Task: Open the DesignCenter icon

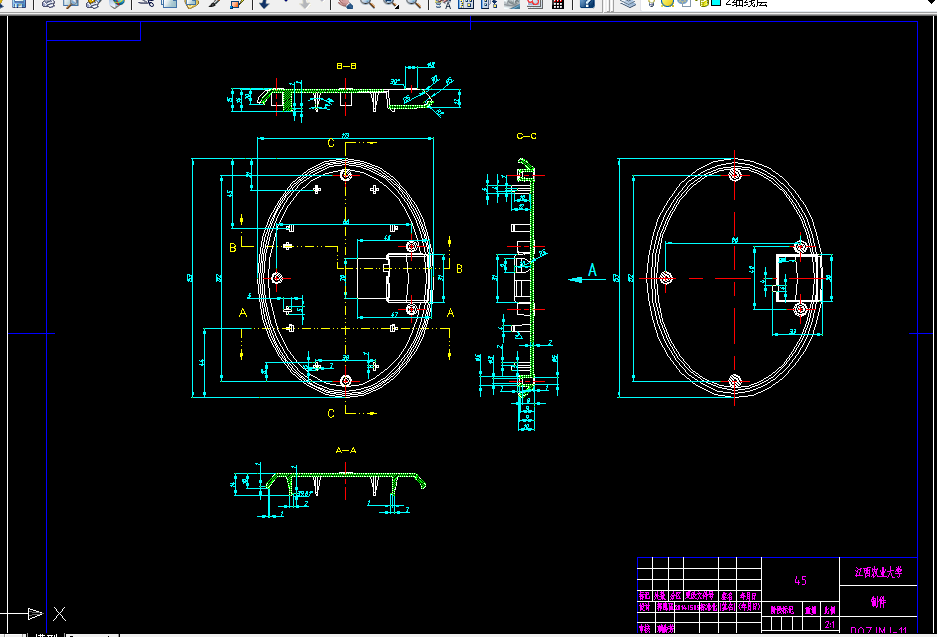Action: pos(466,3)
